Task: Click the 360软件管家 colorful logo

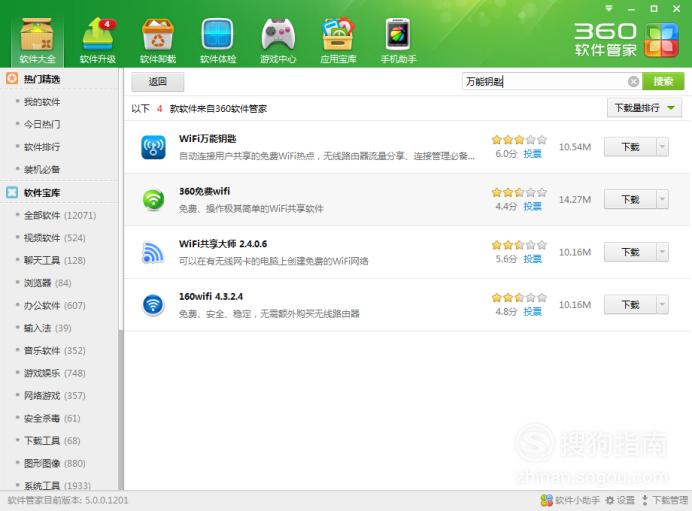Action: (x=661, y=41)
